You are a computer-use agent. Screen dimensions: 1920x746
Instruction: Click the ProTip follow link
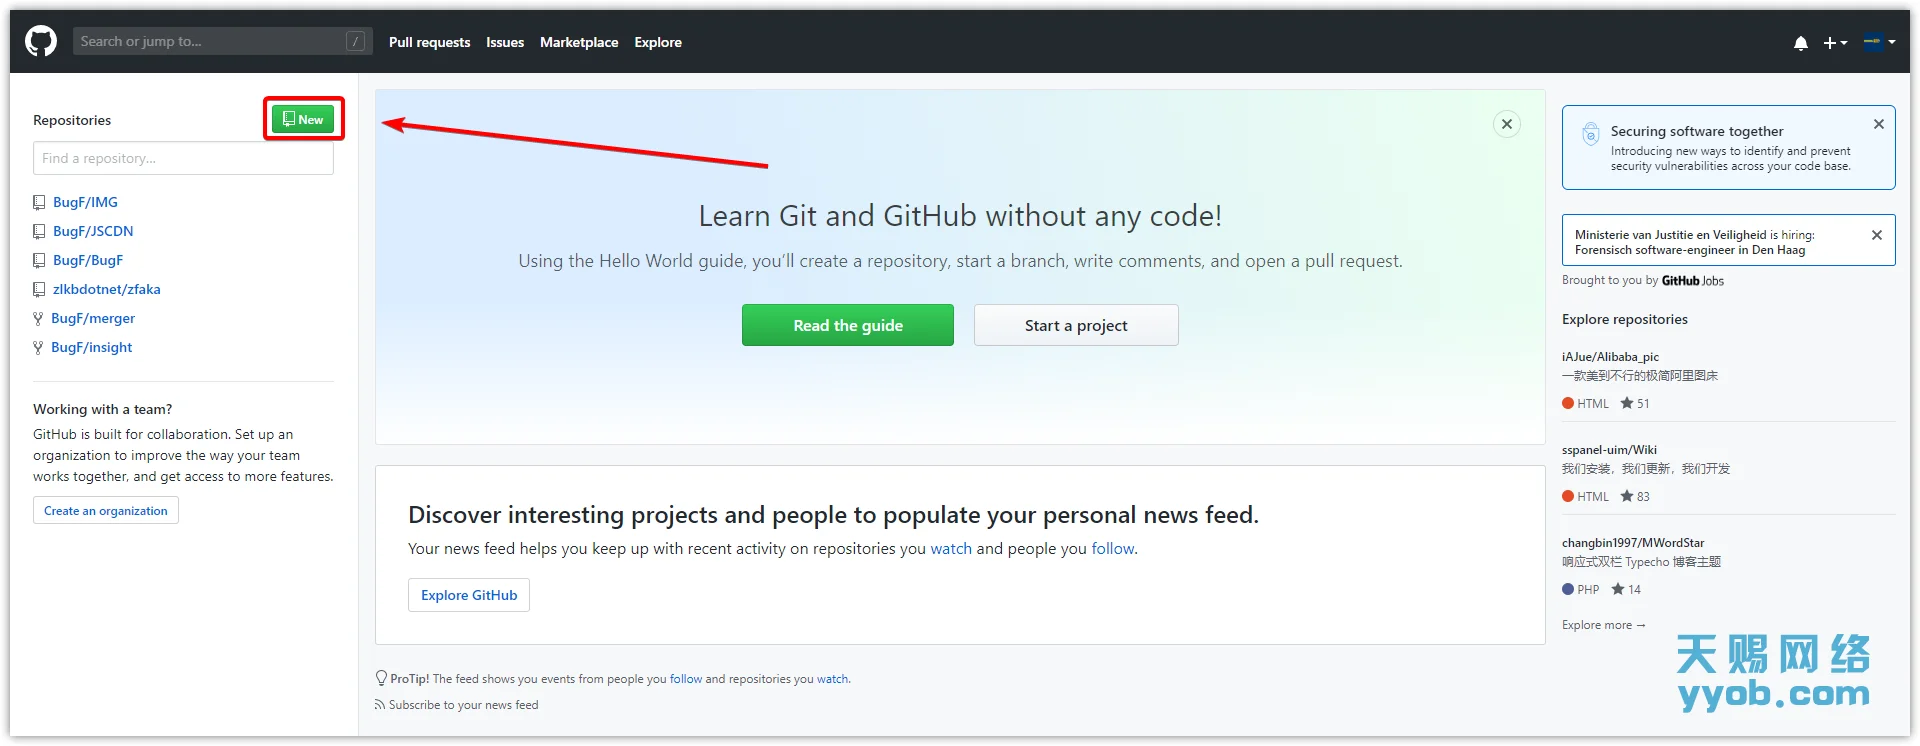point(686,678)
